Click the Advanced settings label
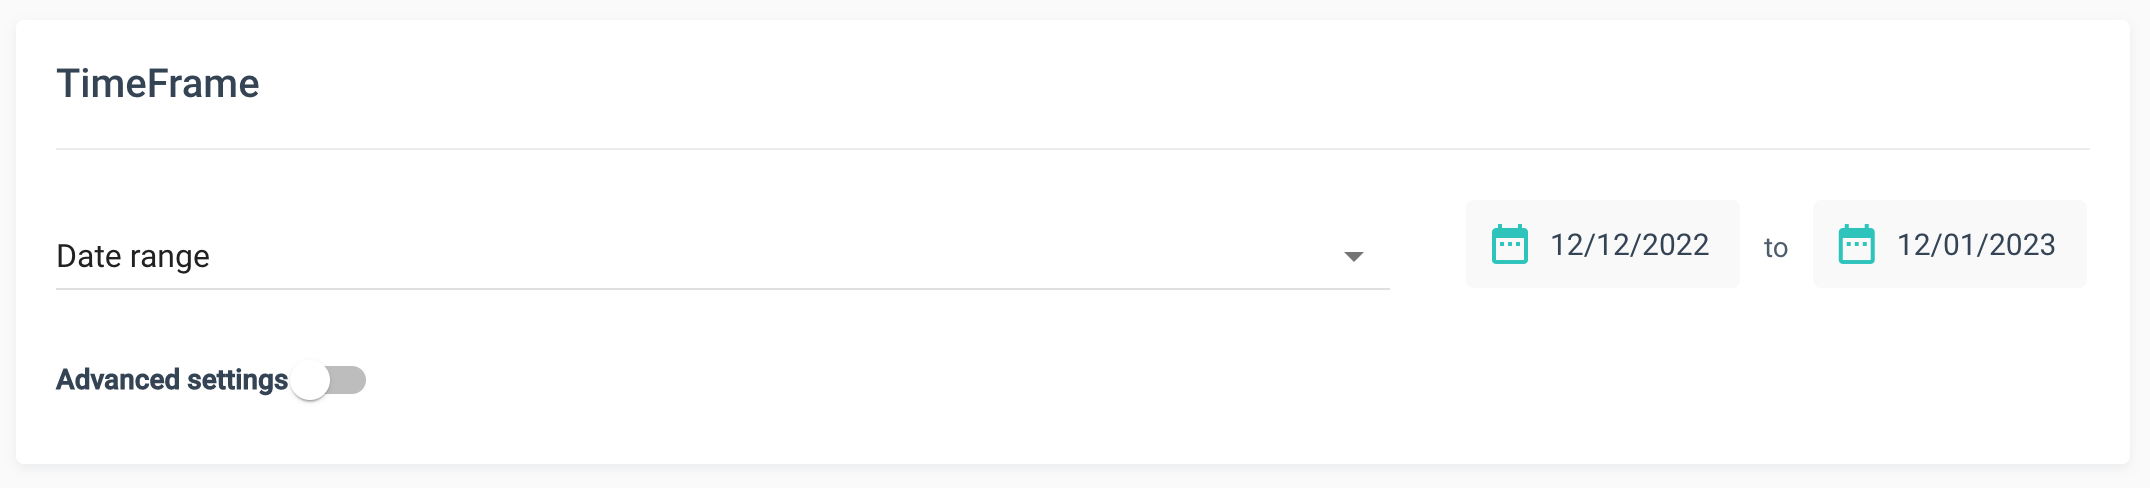Screen dimensions: 2150x488 pos(172,380)
